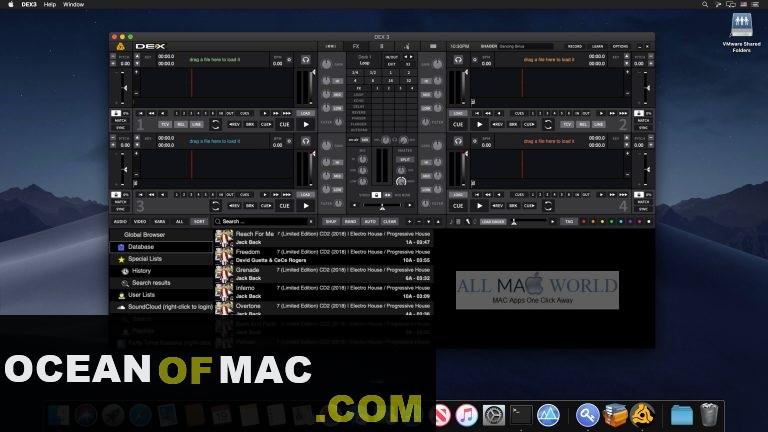768x432 pixels.
Task: Toggle headphone cue on deck 4
Action: pyautogui.click(x=458, y=141)
